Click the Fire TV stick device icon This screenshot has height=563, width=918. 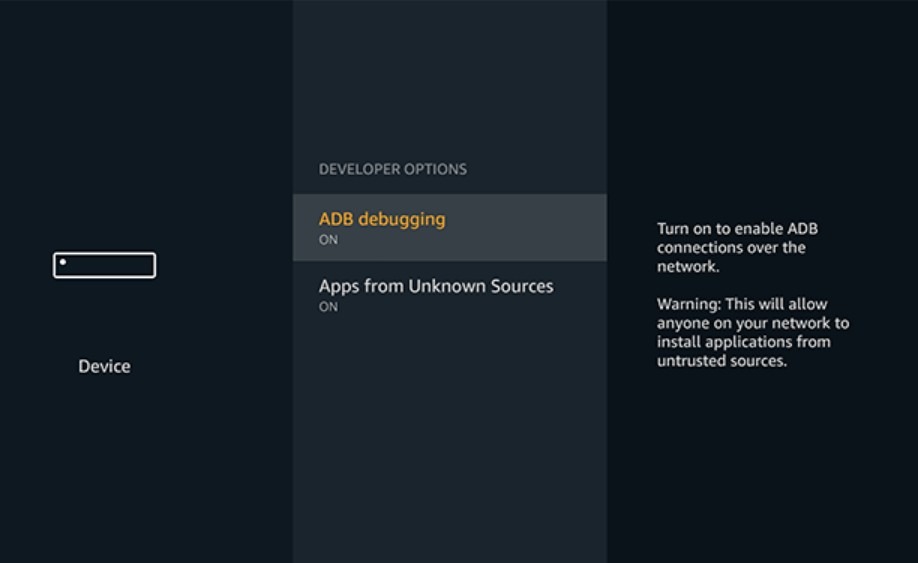104,265
